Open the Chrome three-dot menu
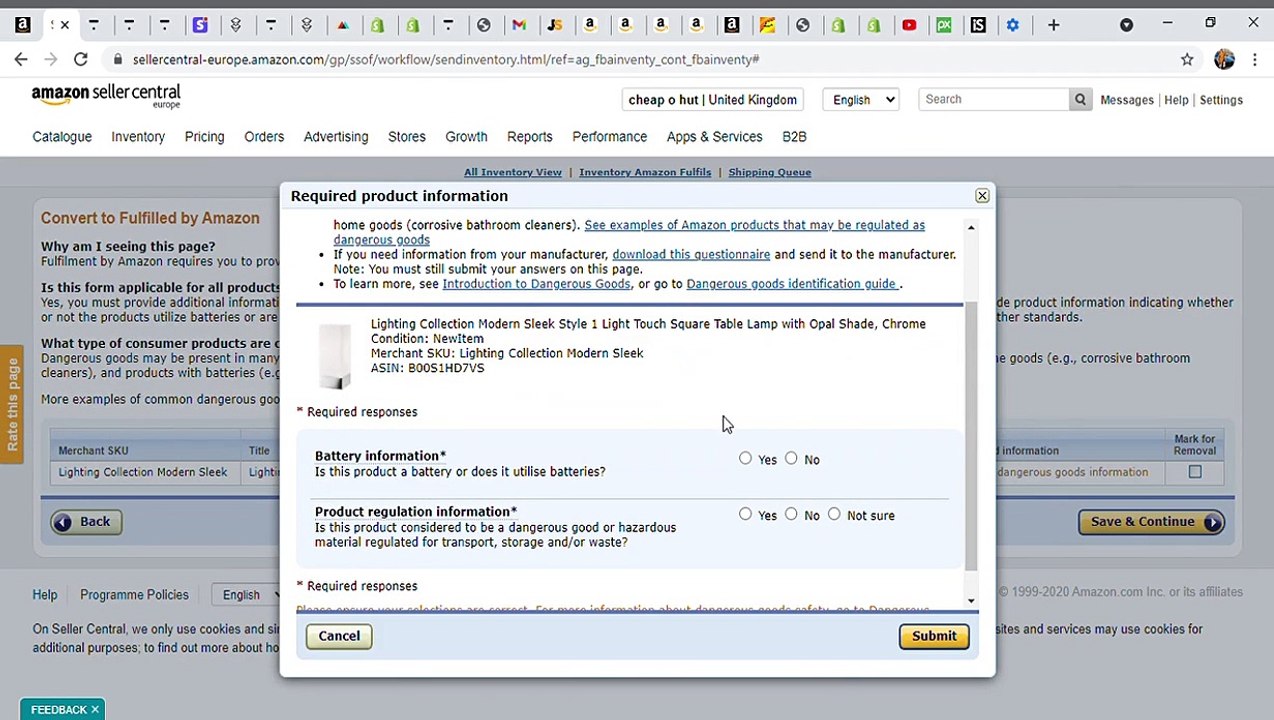The width and height of the screenshot is (1274, 720). tap(1254, 60)
